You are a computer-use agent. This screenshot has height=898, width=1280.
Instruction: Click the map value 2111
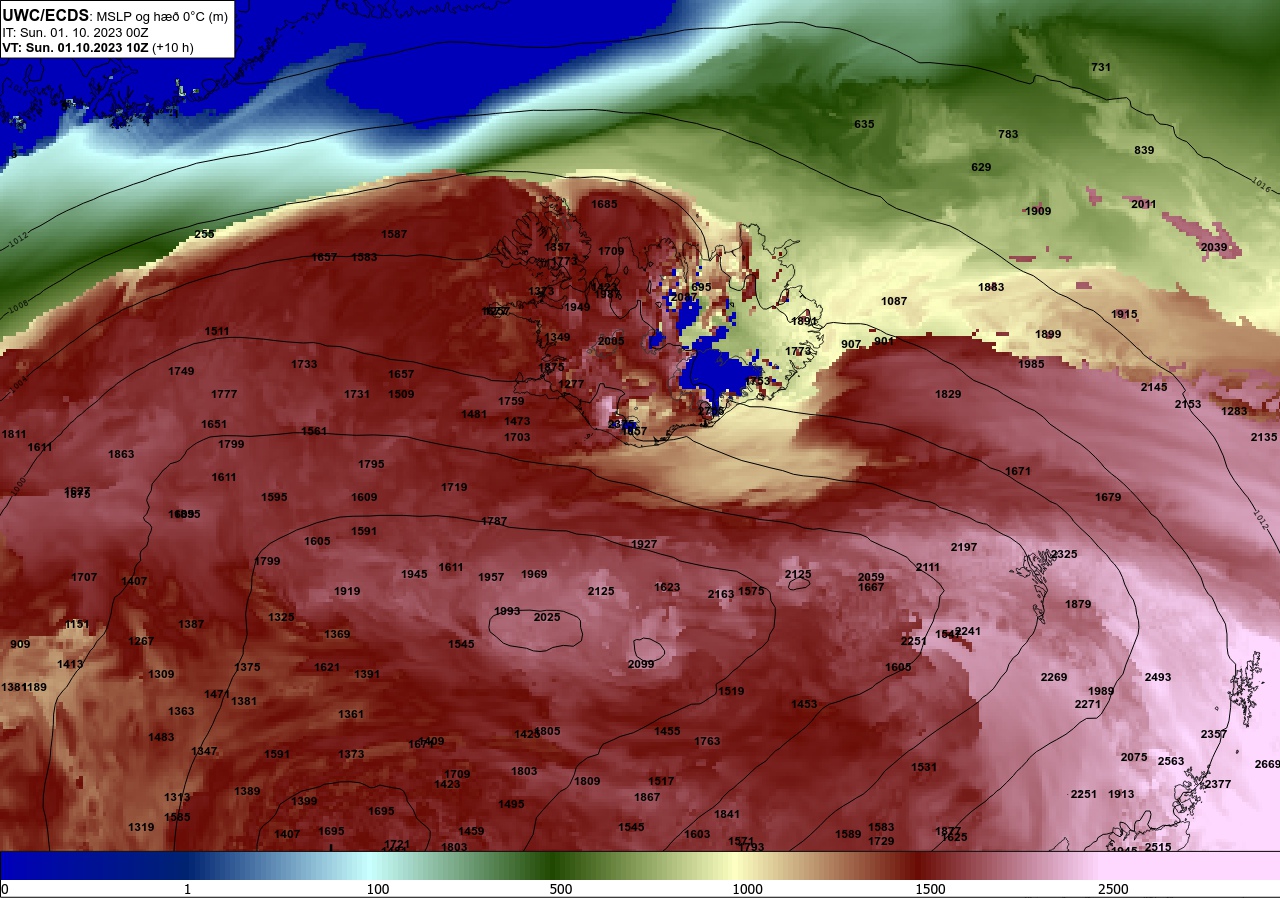pos(928,567)
